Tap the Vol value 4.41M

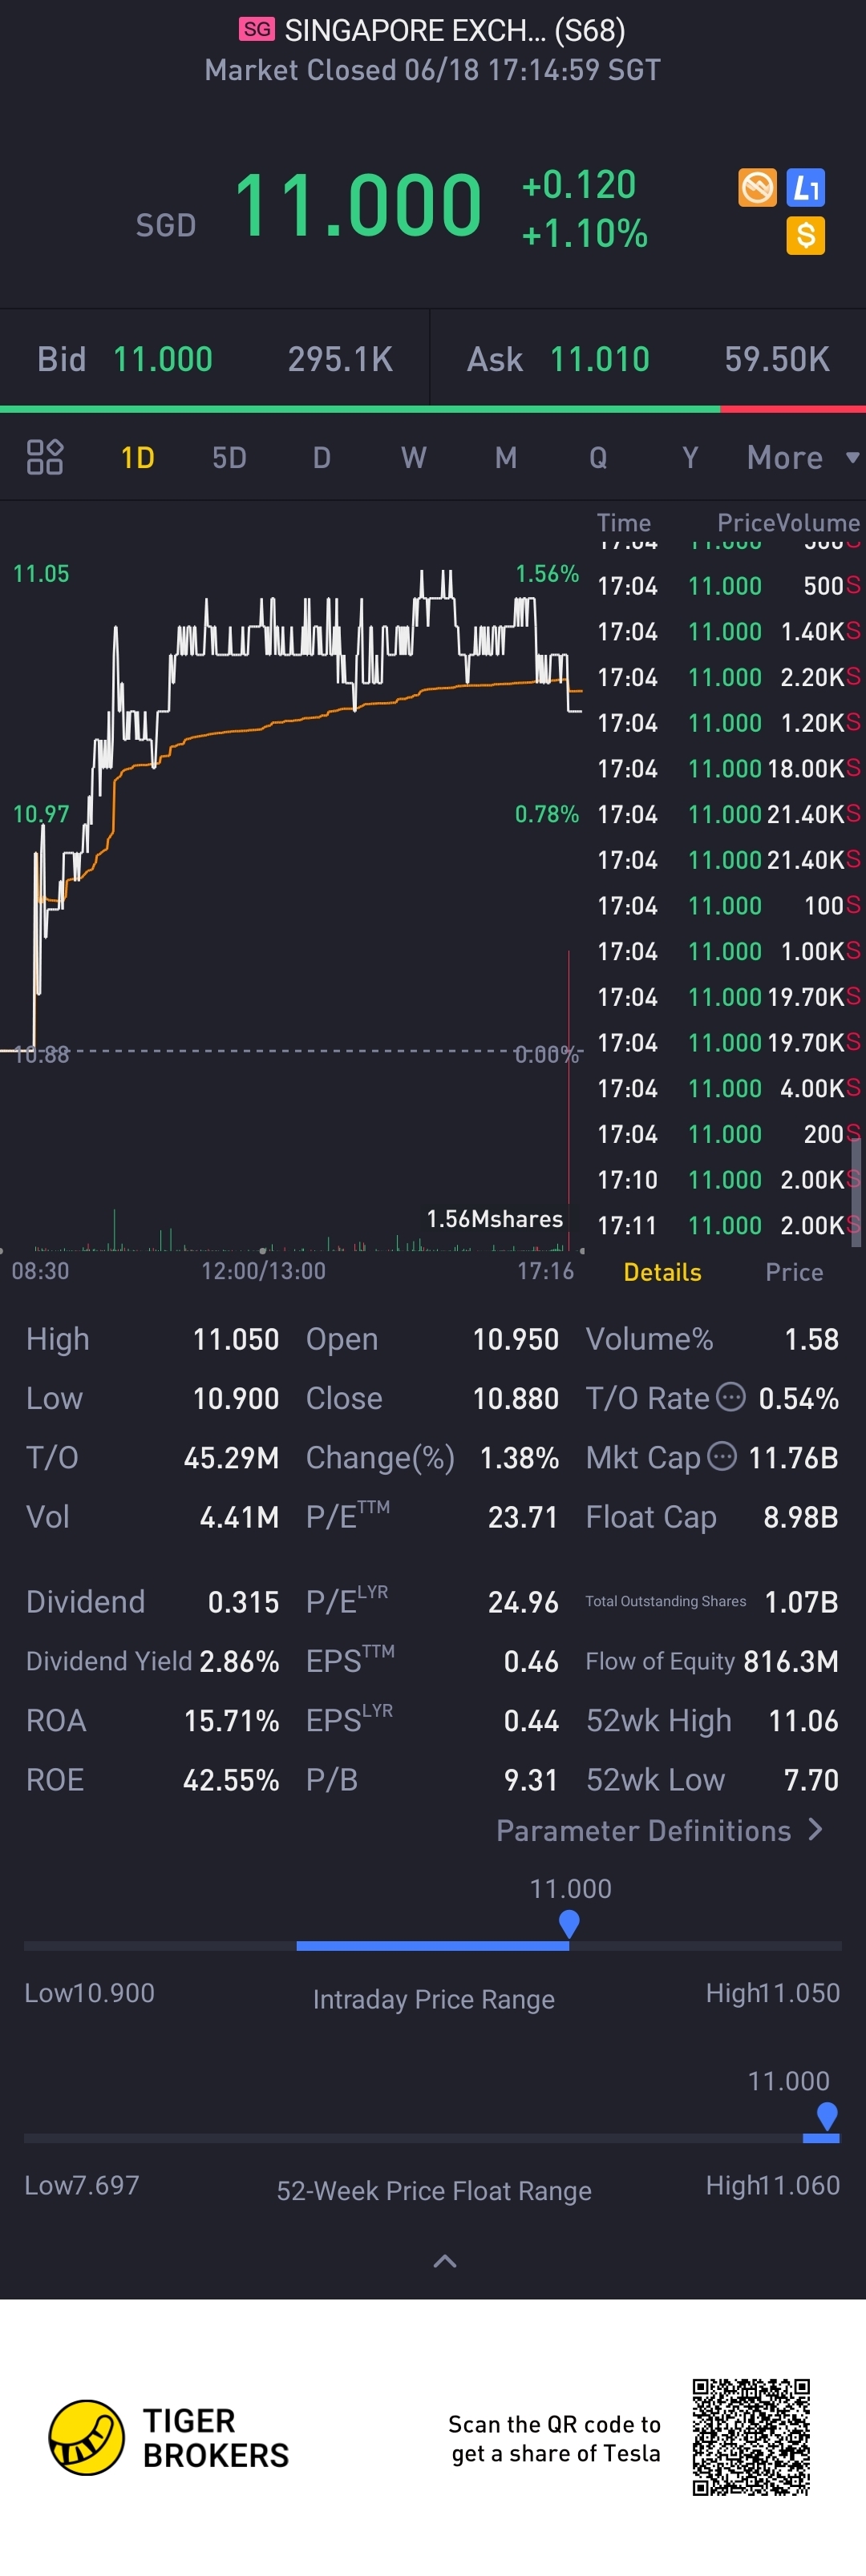coord(240,1517)
